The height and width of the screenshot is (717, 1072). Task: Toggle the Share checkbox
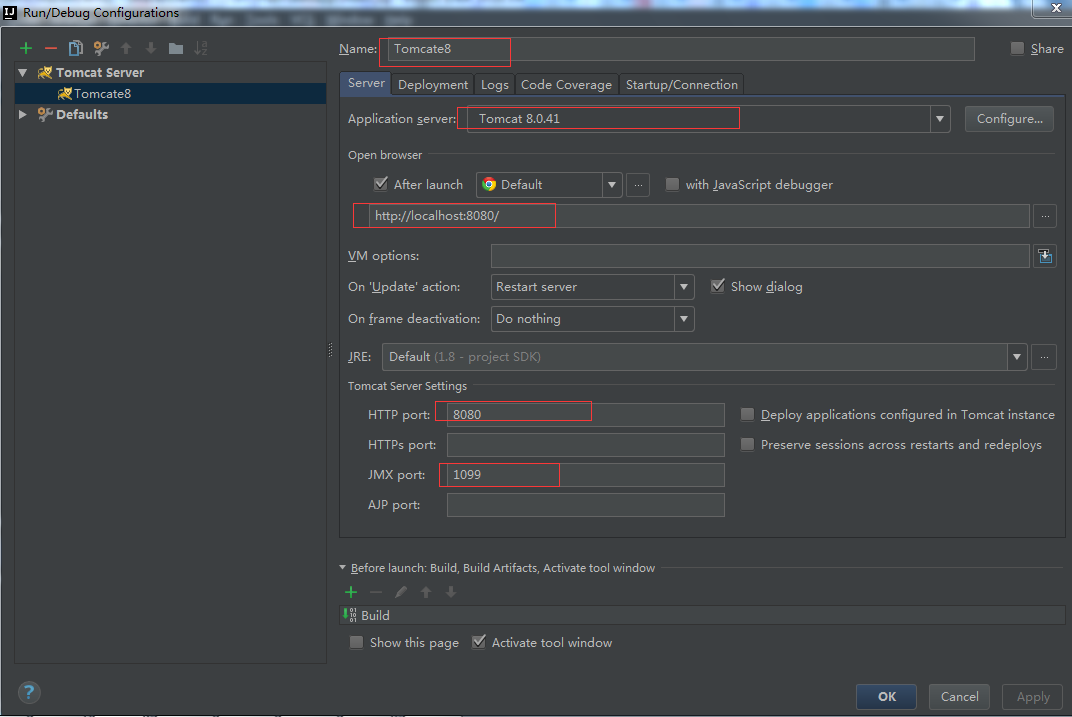click(x=1017, y=49)
